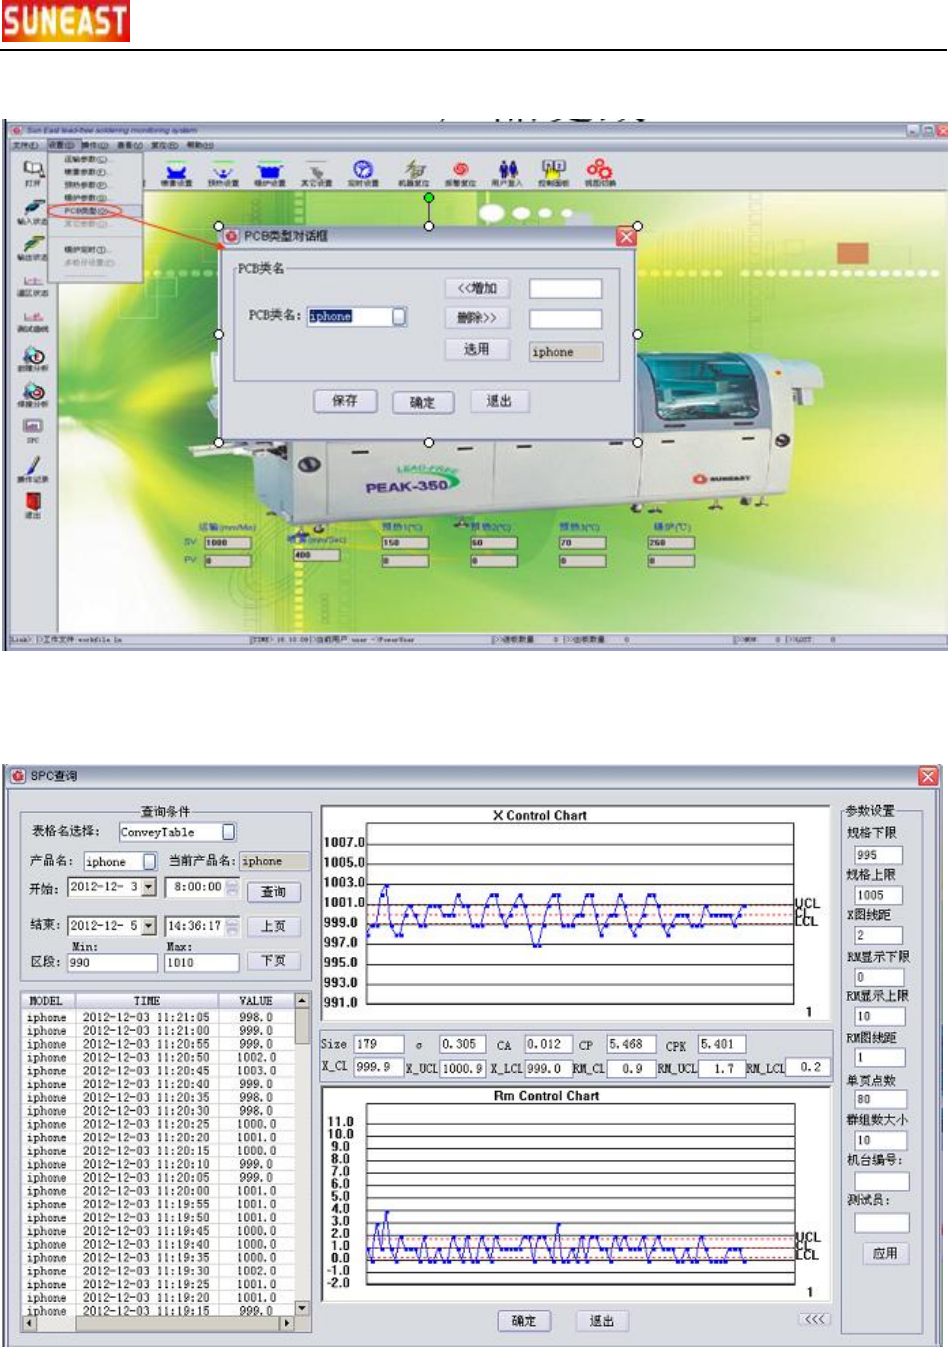The height and width of the screenshot is (1347, 948).
Task: Open the end date 2012-12-5 dropdown
Action: pyautogui.click(x=149, y=926)
